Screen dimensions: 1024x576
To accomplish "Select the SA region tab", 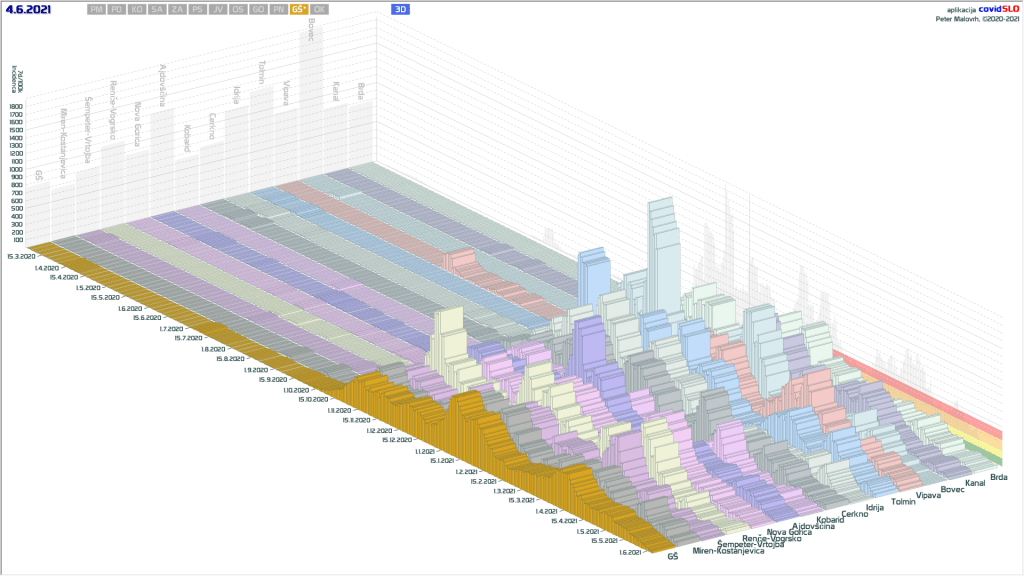I will click(157, 9).
